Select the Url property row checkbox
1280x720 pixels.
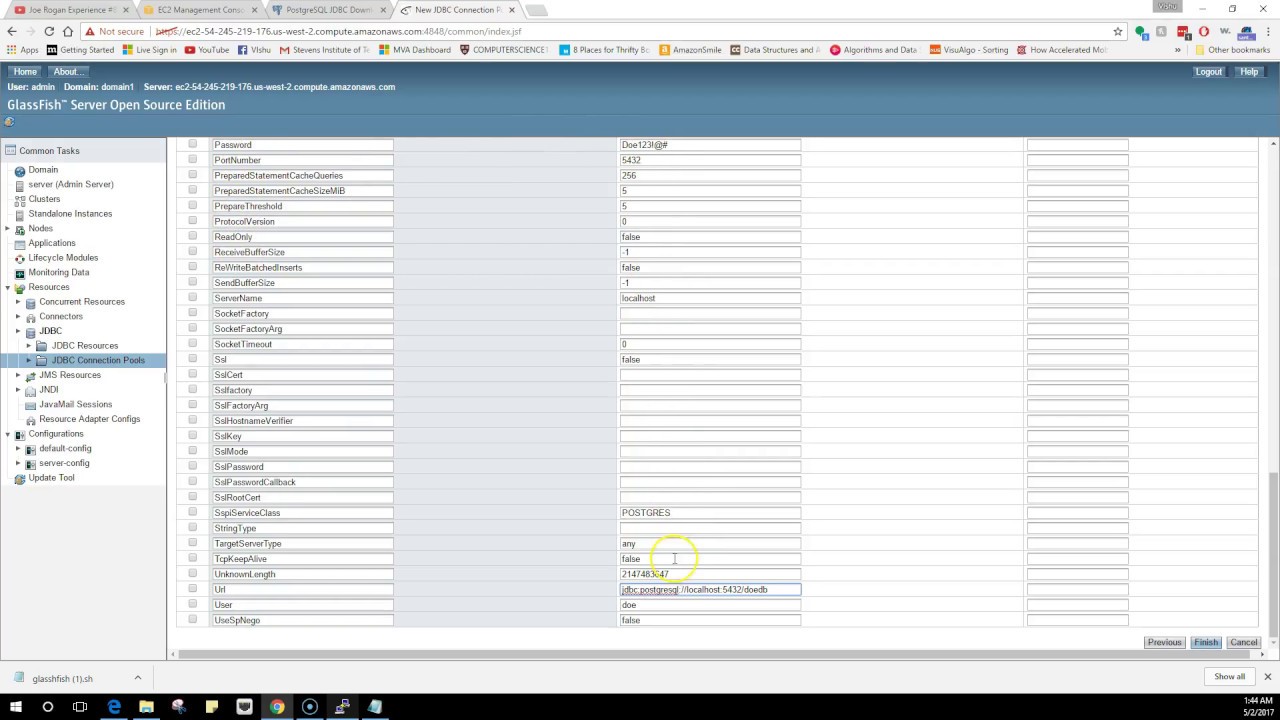(193, 588)
